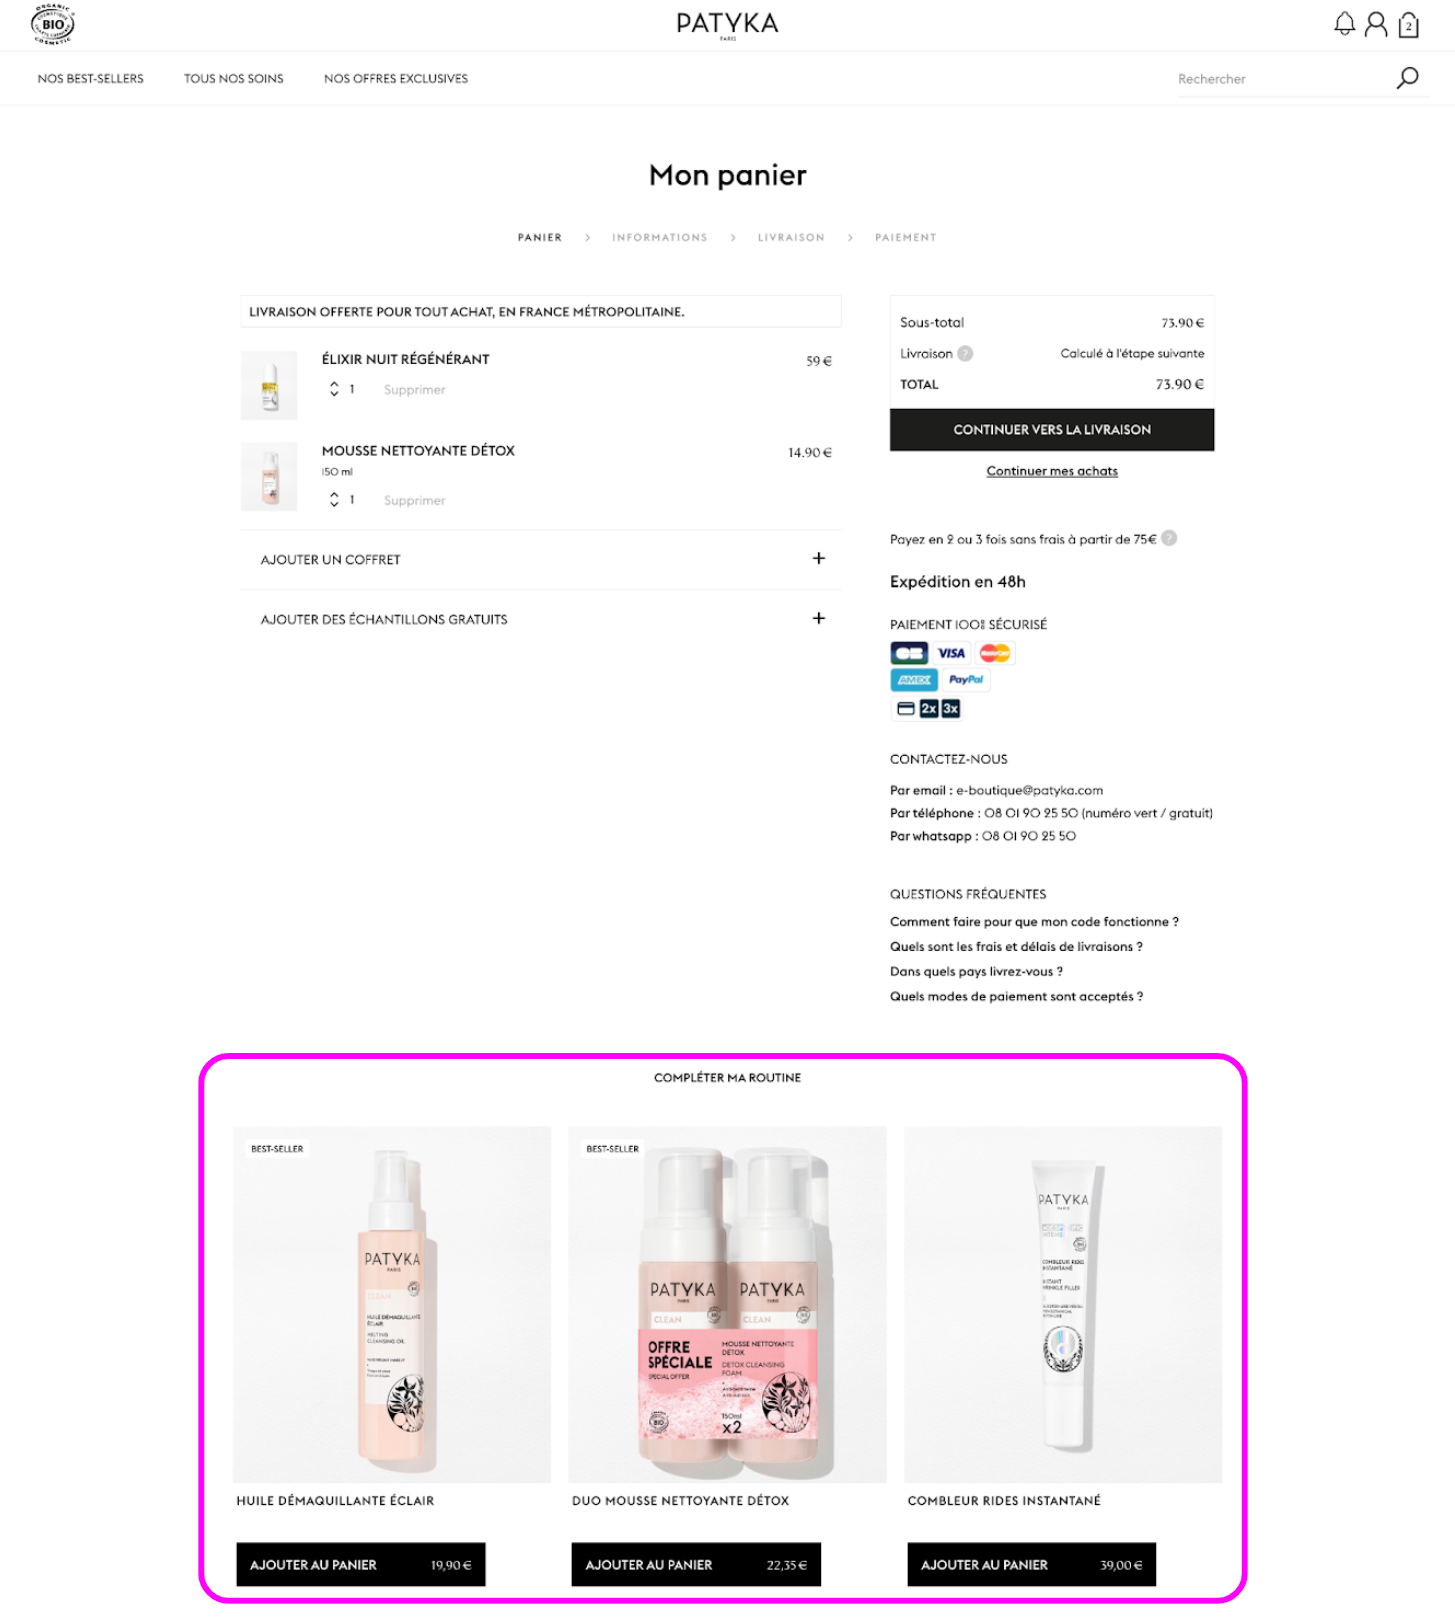This screenshot has height=1619, width=1455.
Task: Click the Continuer mes achats link
Action: (x=1052, y=471)
